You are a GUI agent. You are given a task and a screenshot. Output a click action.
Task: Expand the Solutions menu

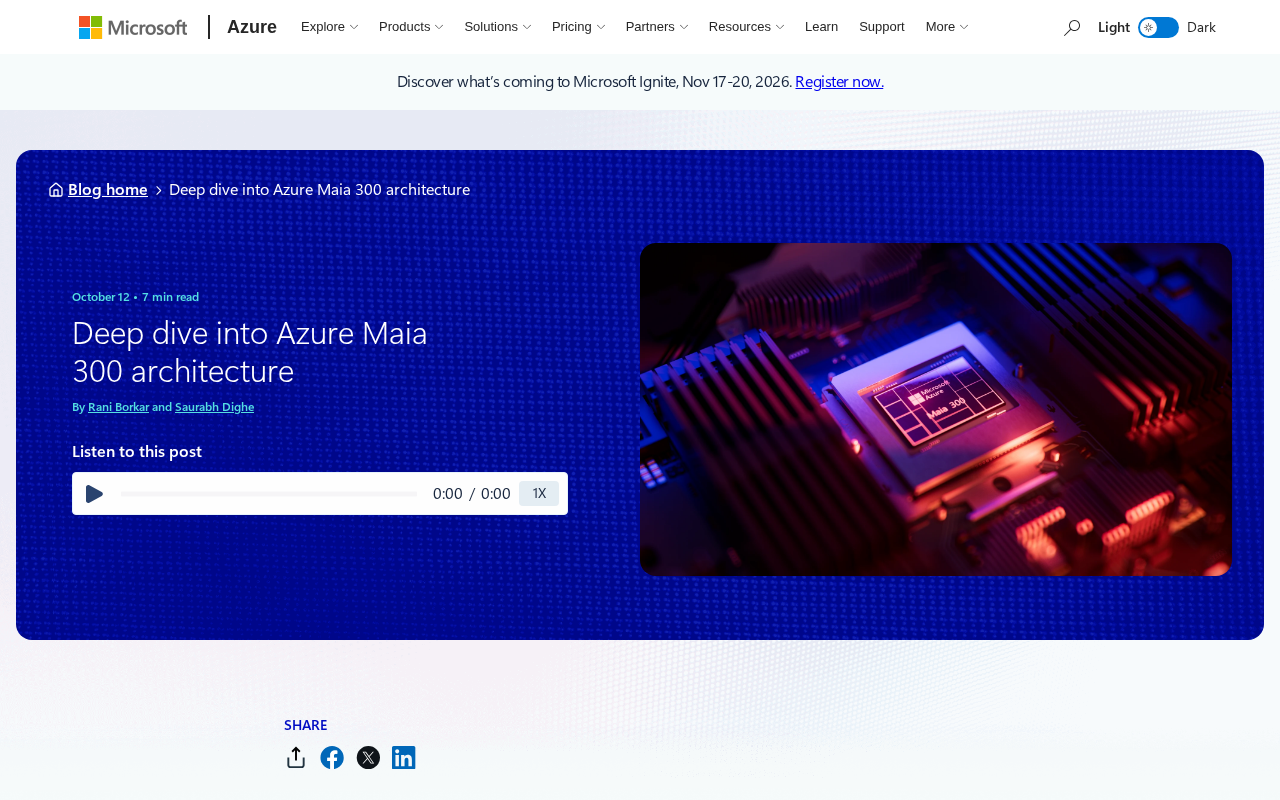click(498, 27)
